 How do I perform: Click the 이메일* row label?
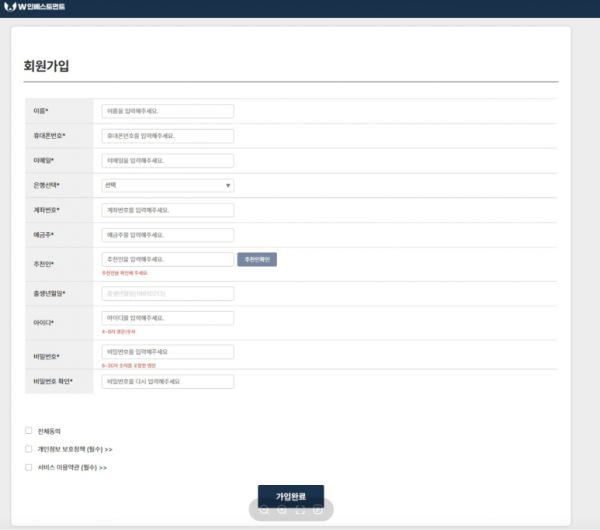coord(44,161)
